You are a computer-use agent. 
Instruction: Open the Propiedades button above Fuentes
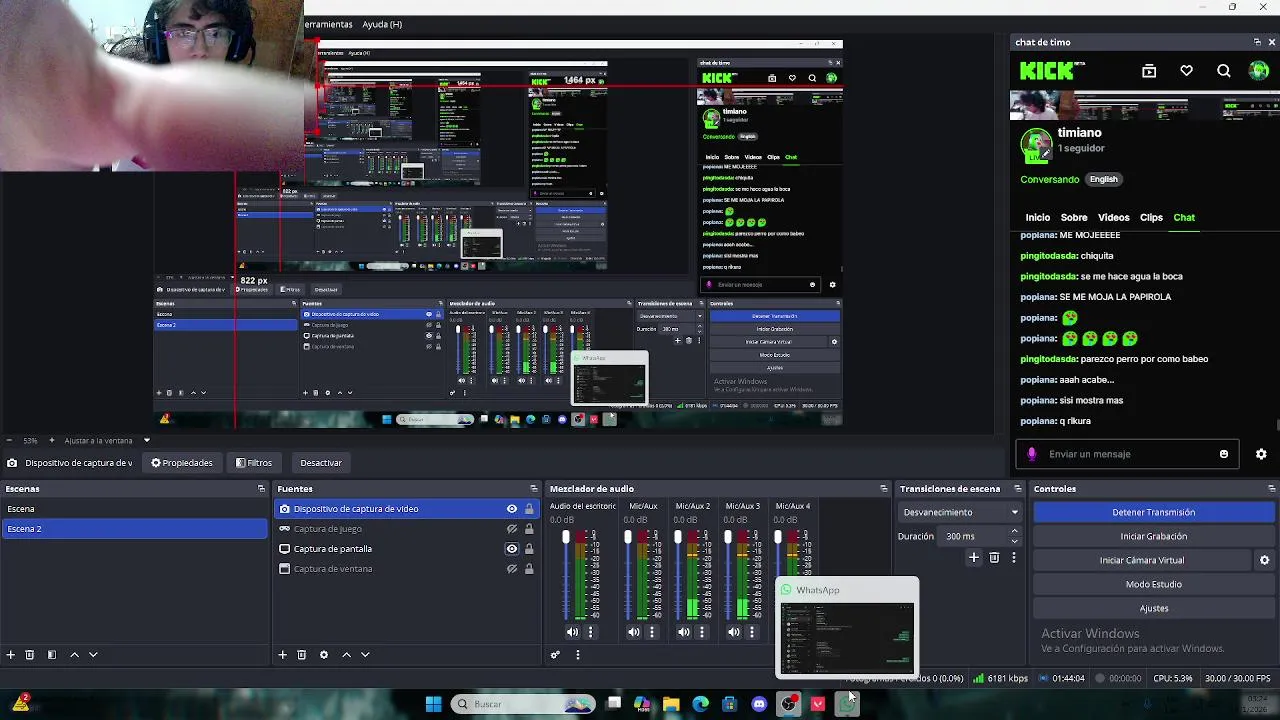182,463
